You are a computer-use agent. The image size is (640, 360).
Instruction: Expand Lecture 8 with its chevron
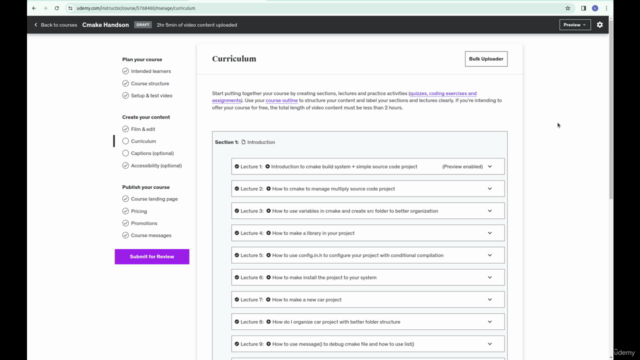coord(490,322)
